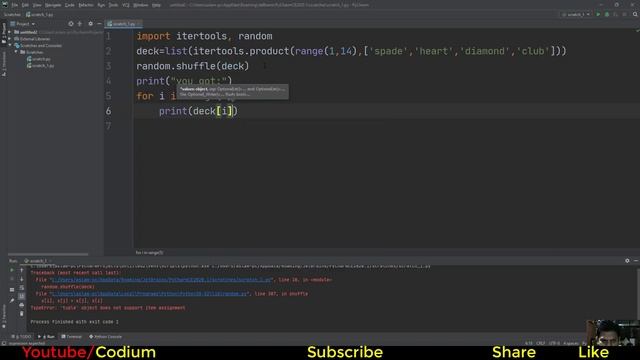Toggle the Project tool window side tab
The height and width of the screenshot is (360, 640).
pos(4,34)
